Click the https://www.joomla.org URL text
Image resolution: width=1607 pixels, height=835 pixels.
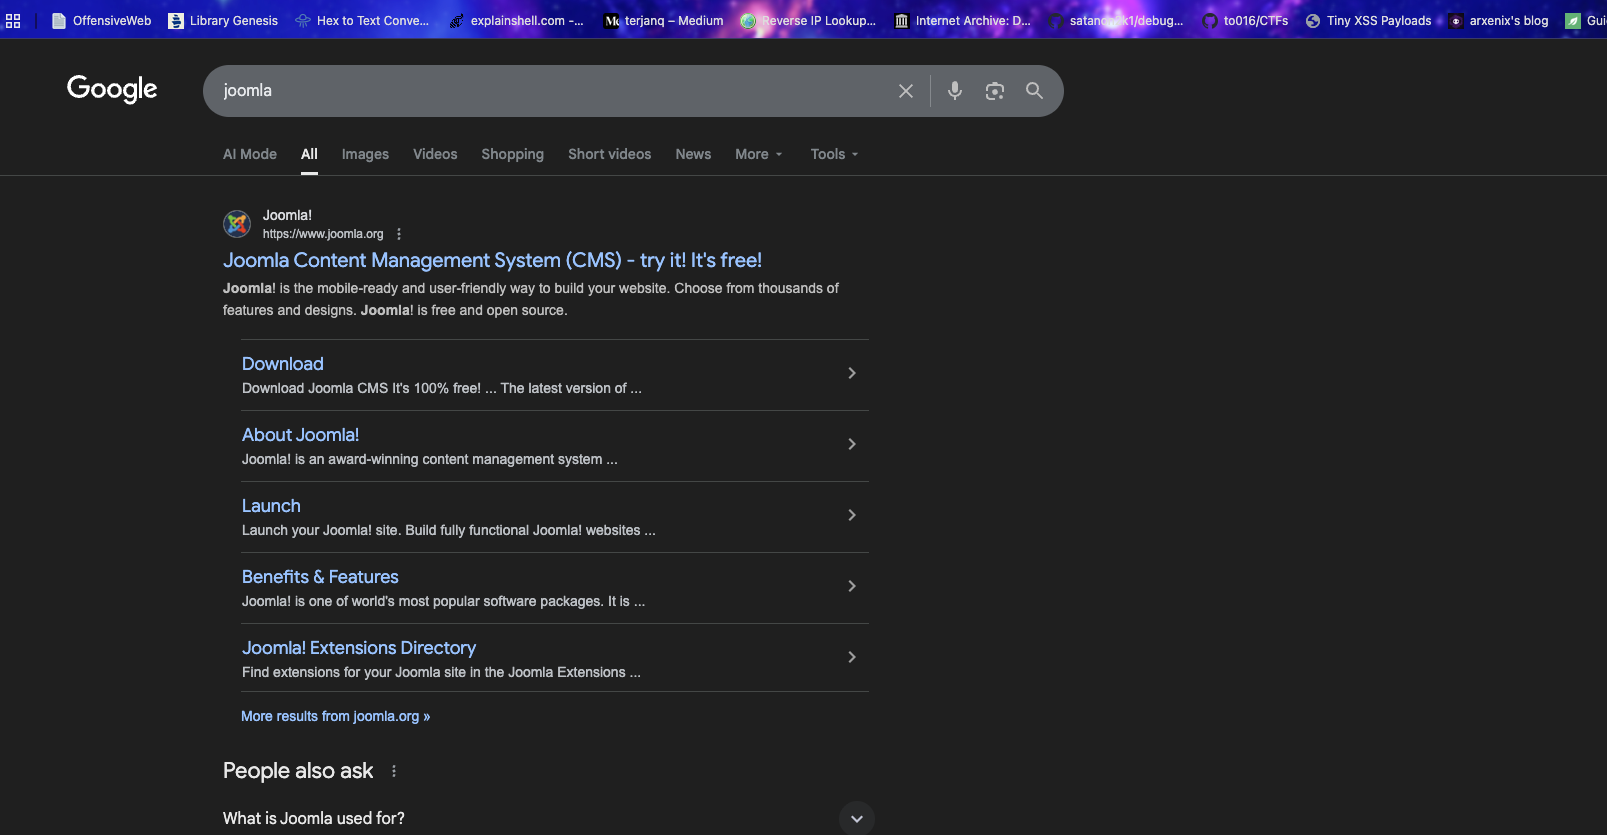(323, 234)
